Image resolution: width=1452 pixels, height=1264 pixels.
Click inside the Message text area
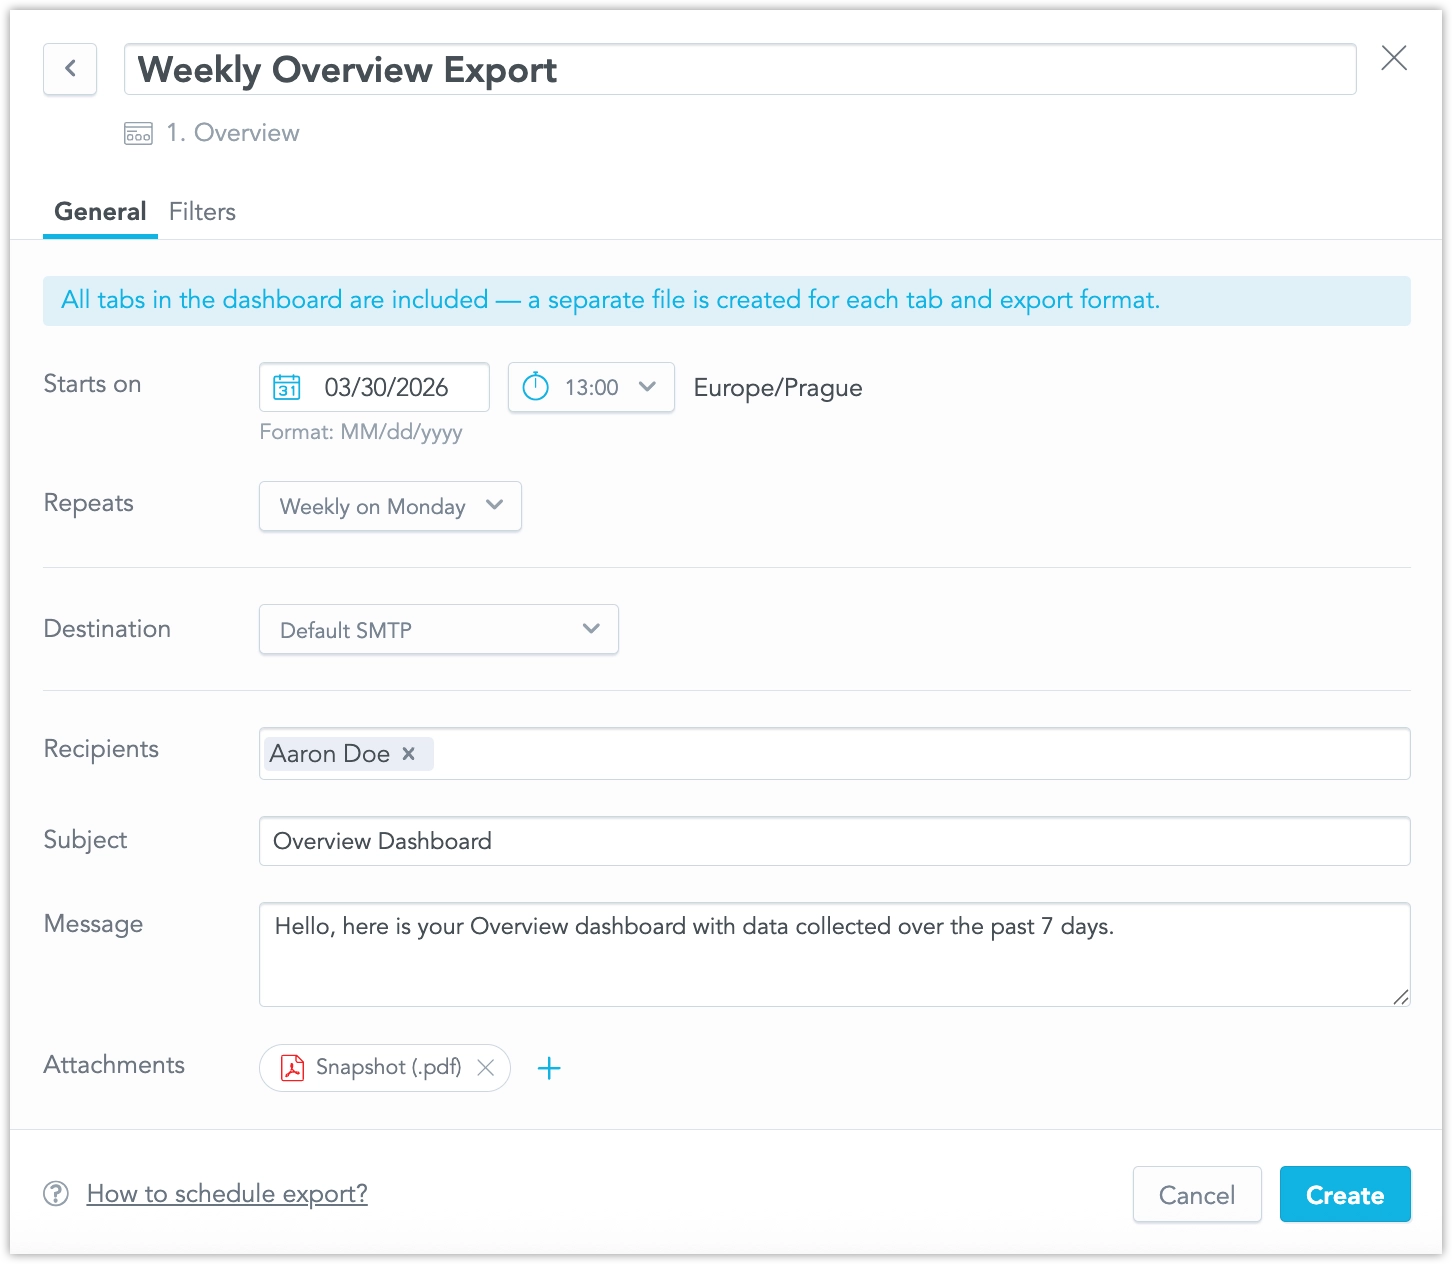tap(835, 954)
